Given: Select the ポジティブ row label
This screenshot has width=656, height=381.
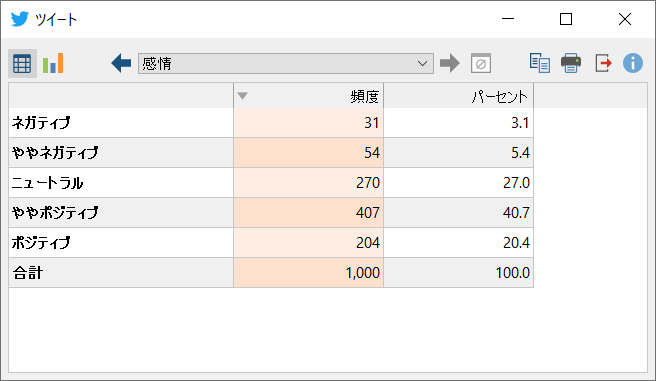Looking at the screenshot, I should coord(41,243).
